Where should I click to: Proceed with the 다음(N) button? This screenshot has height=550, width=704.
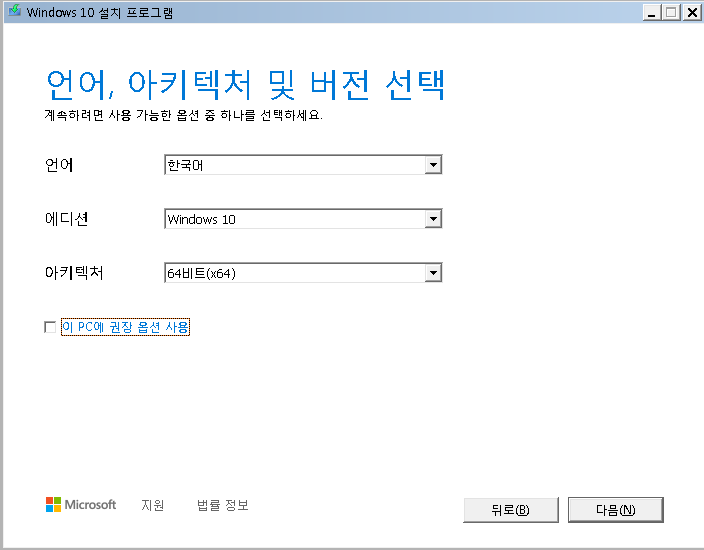(616, 510)
